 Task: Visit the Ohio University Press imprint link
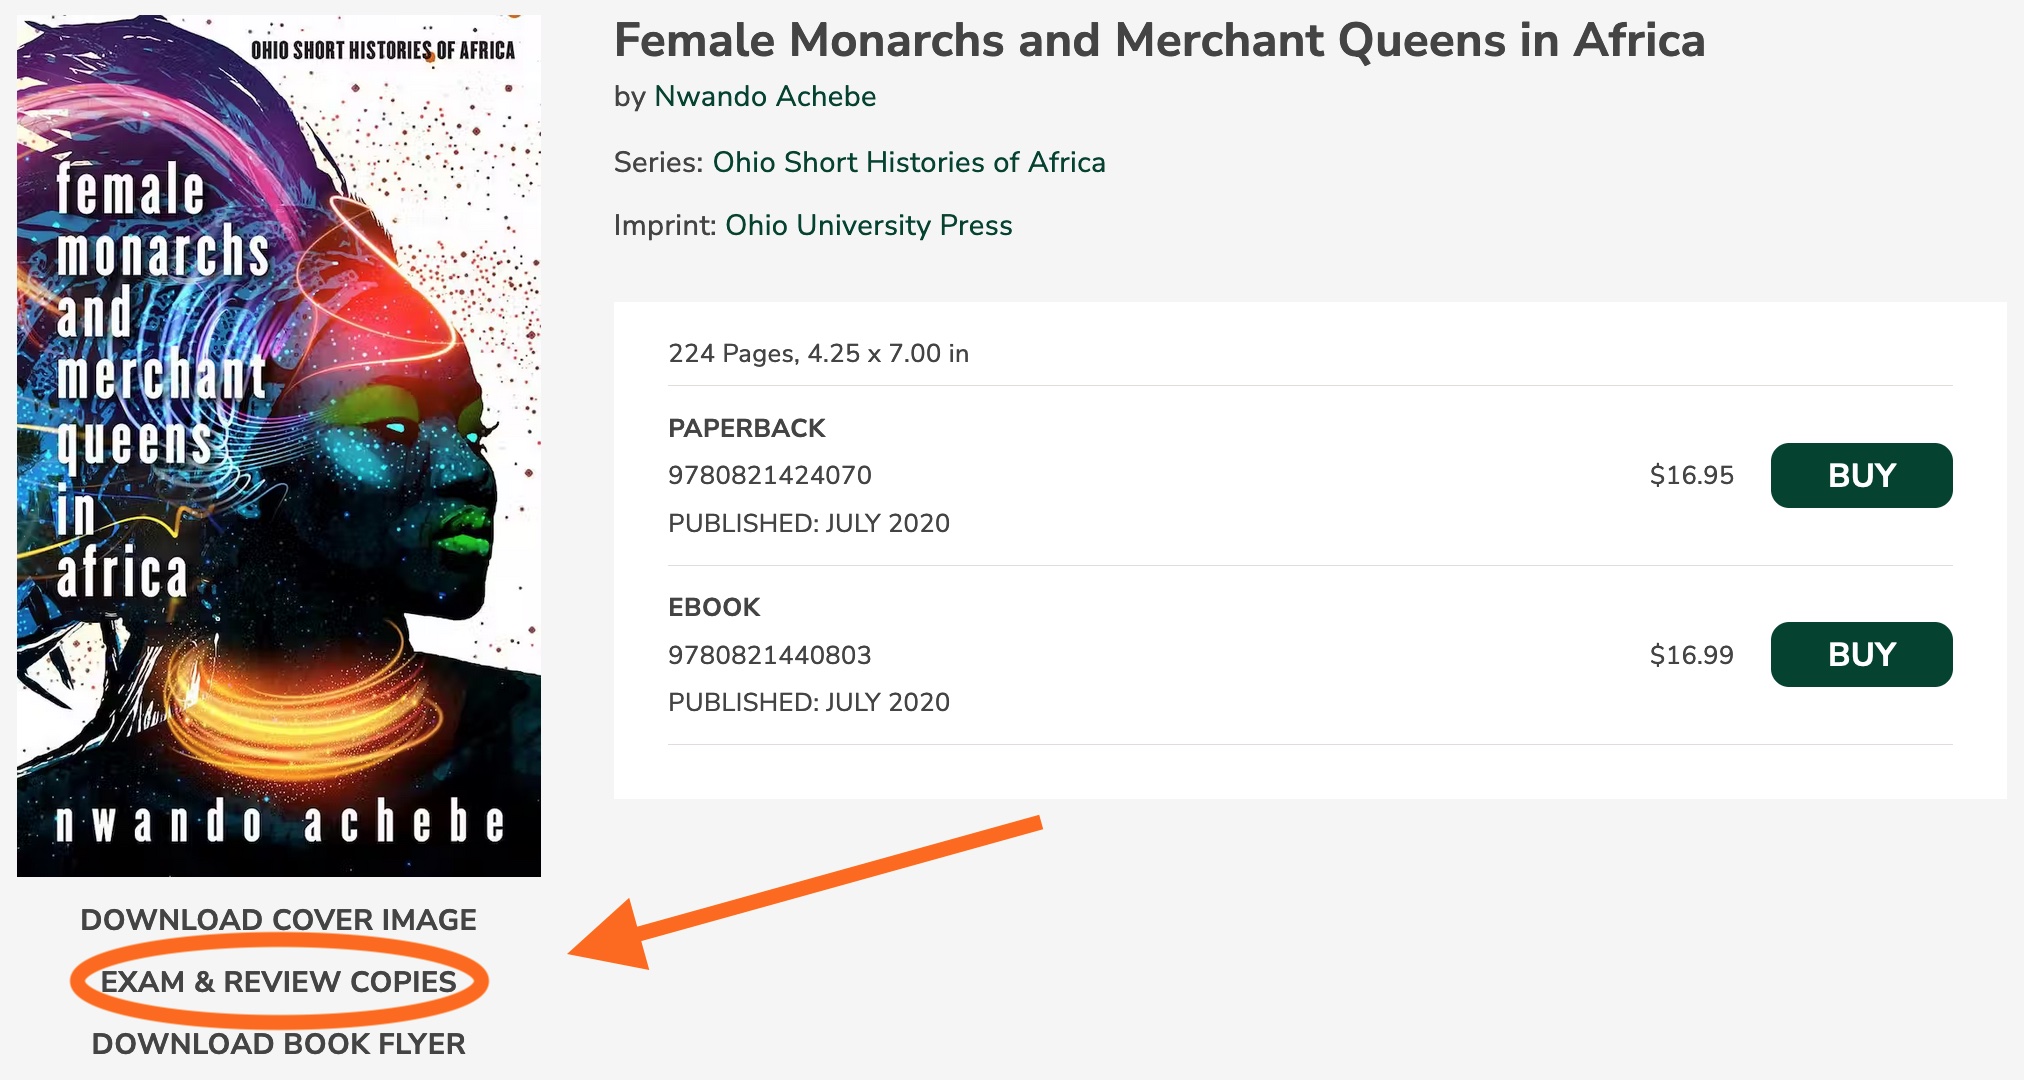pyautogui.click(x=868, y=225)
